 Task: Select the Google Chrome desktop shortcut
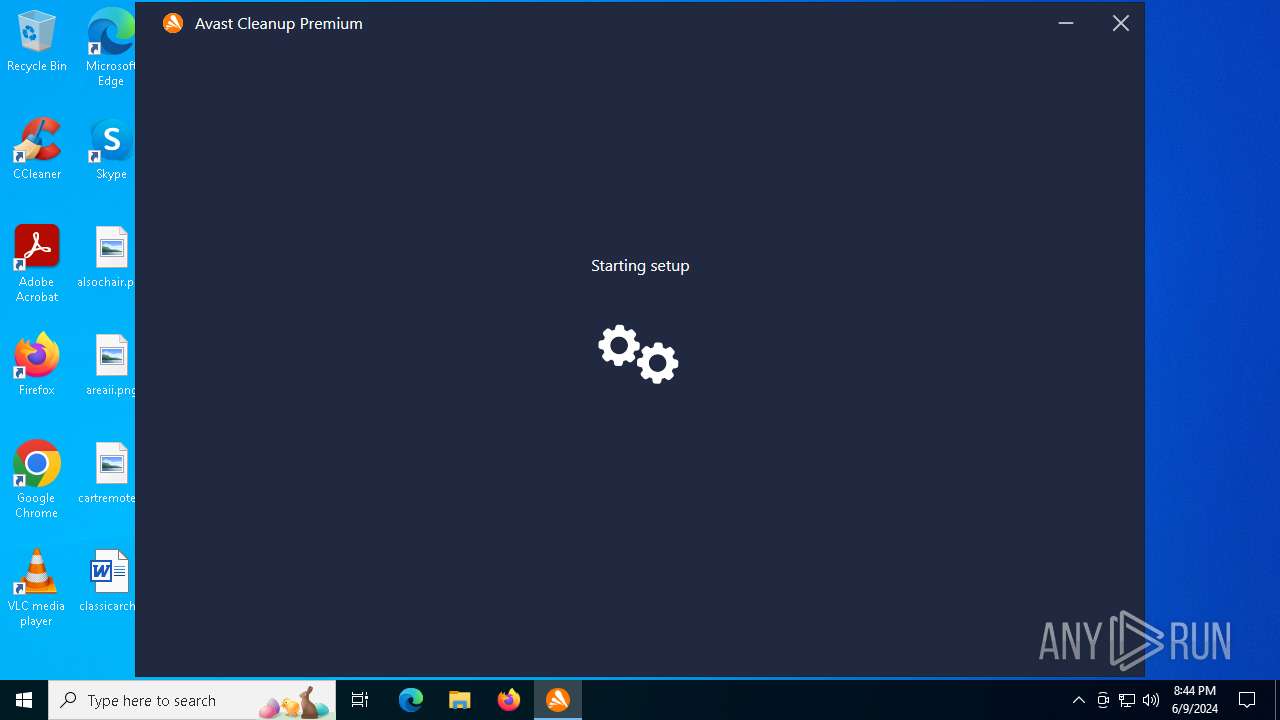click(37, 480)
